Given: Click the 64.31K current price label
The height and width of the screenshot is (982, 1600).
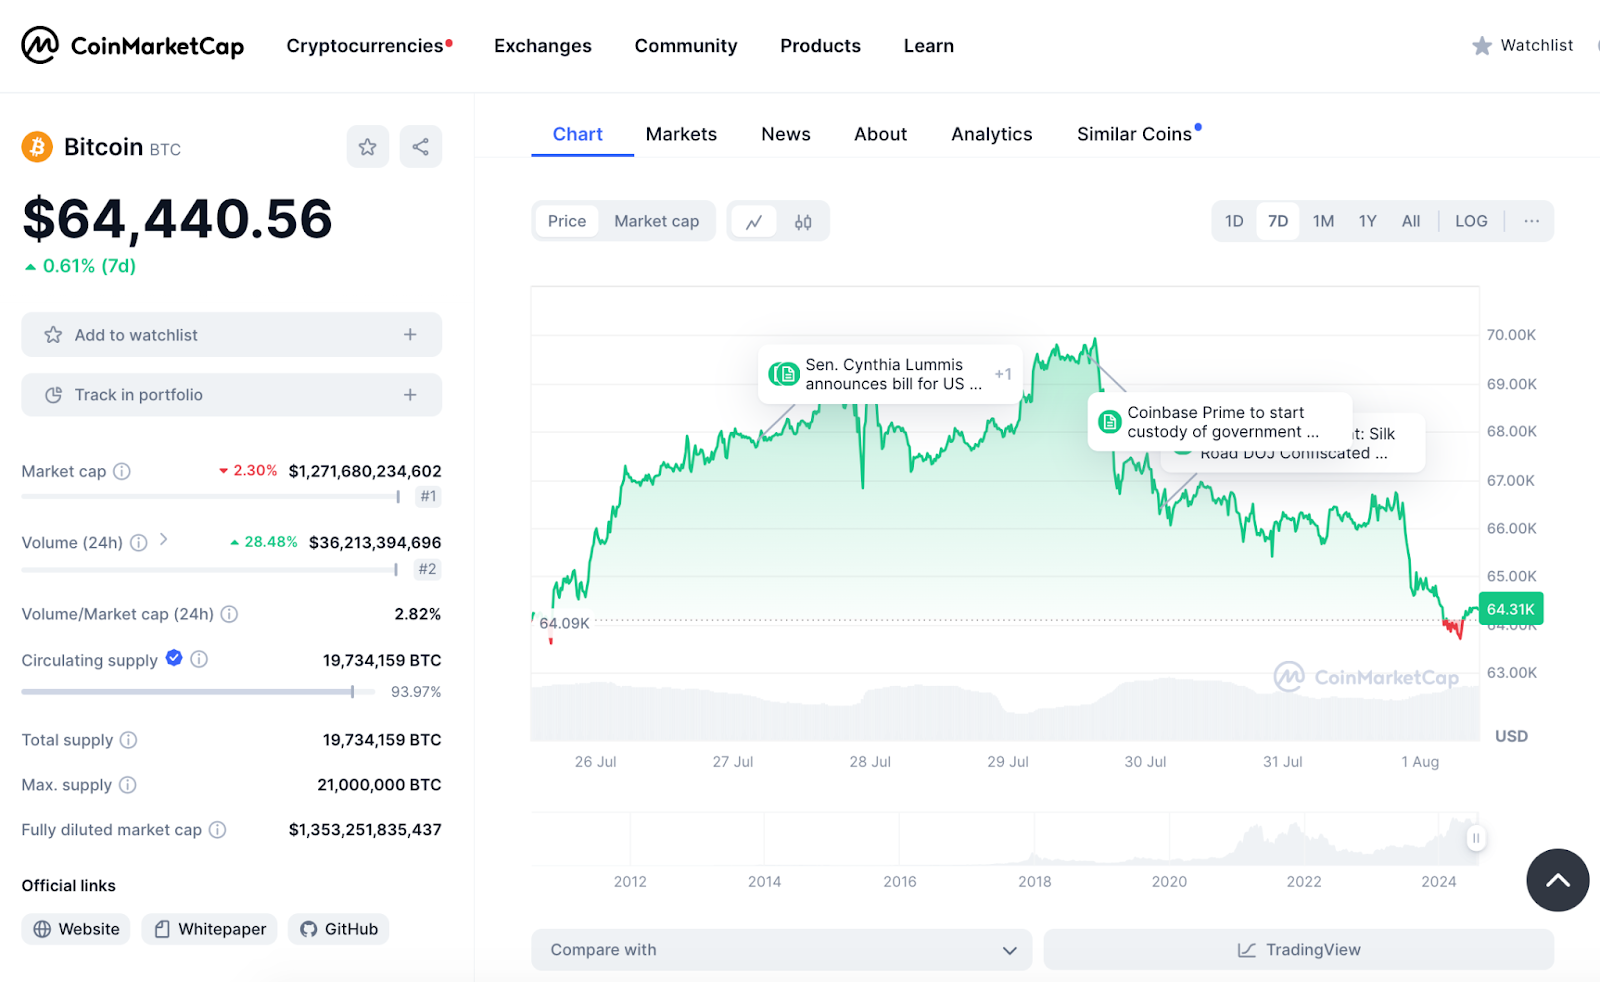Looking at the screenshot, I should [1511, 609].
